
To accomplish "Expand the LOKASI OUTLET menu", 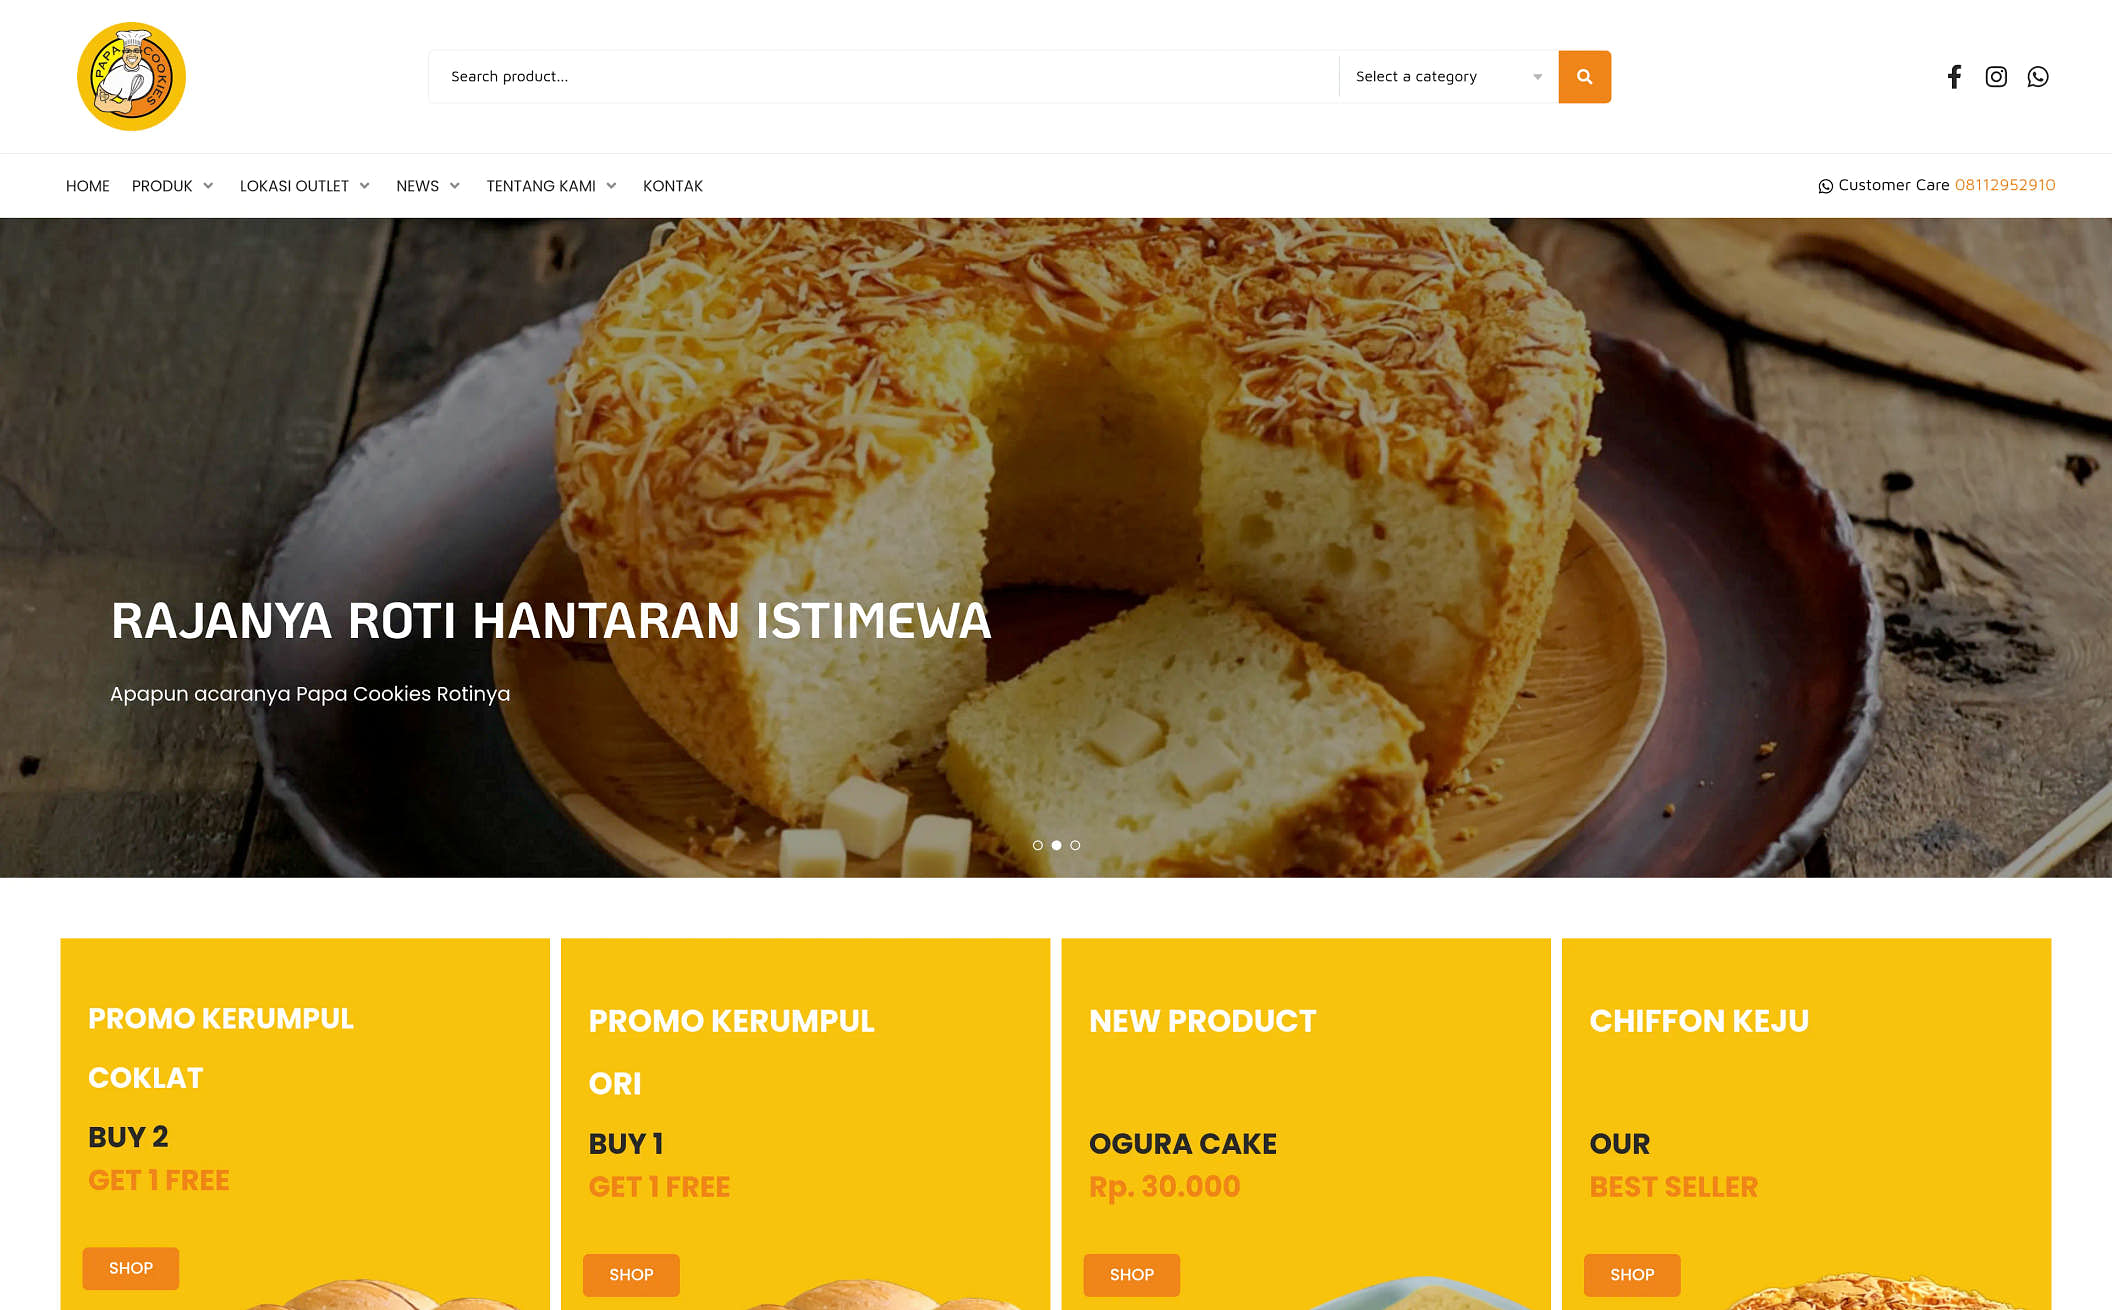I will [305, 186].
